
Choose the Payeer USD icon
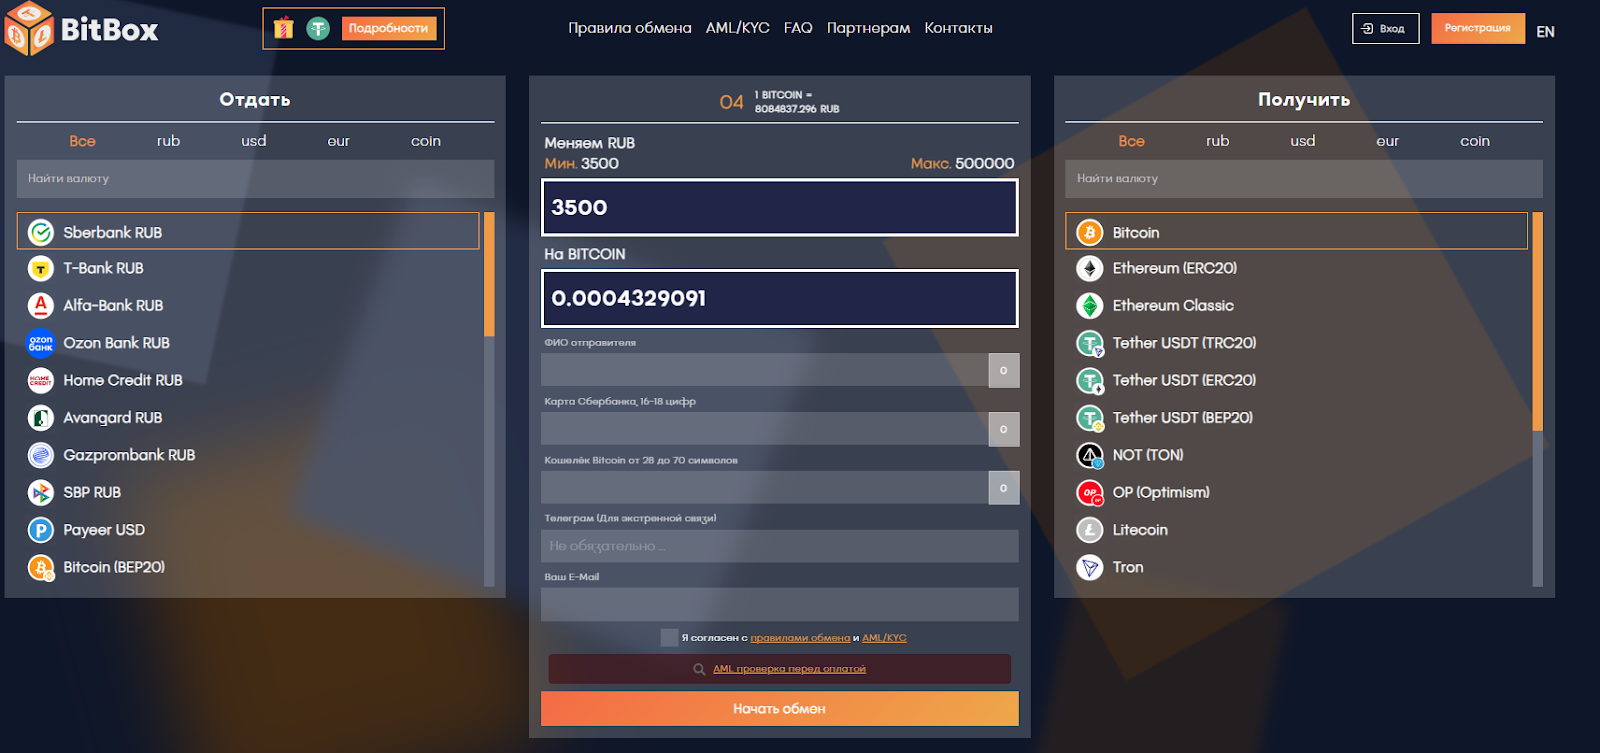[x=41, y=530]
